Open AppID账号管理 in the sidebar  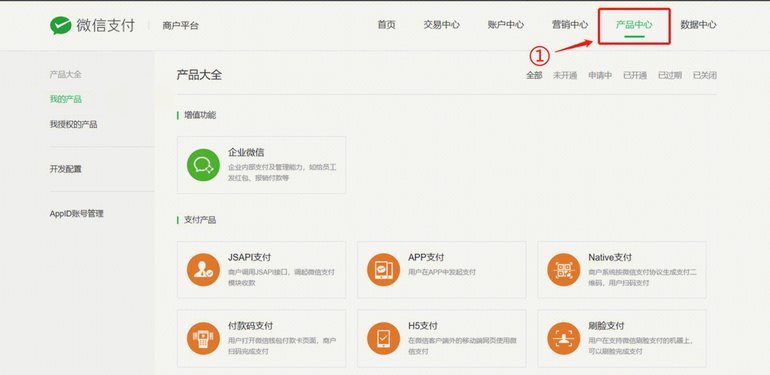point(77,214)
